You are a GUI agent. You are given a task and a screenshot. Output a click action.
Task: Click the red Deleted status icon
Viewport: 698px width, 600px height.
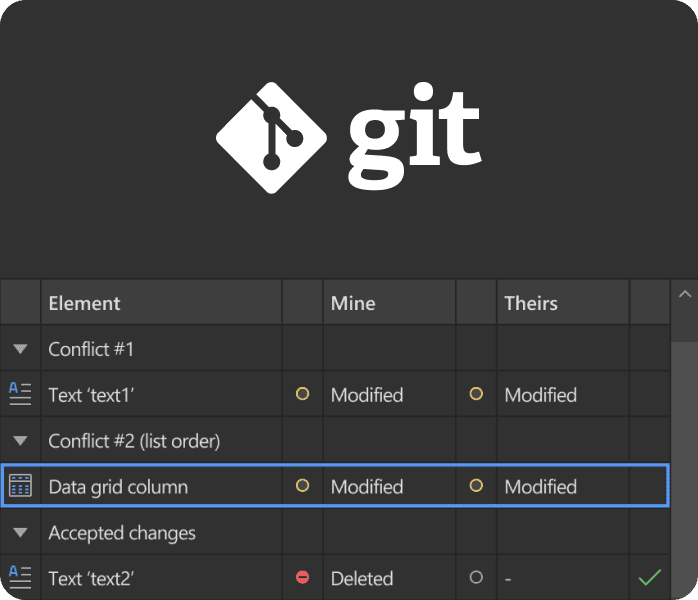302,577
